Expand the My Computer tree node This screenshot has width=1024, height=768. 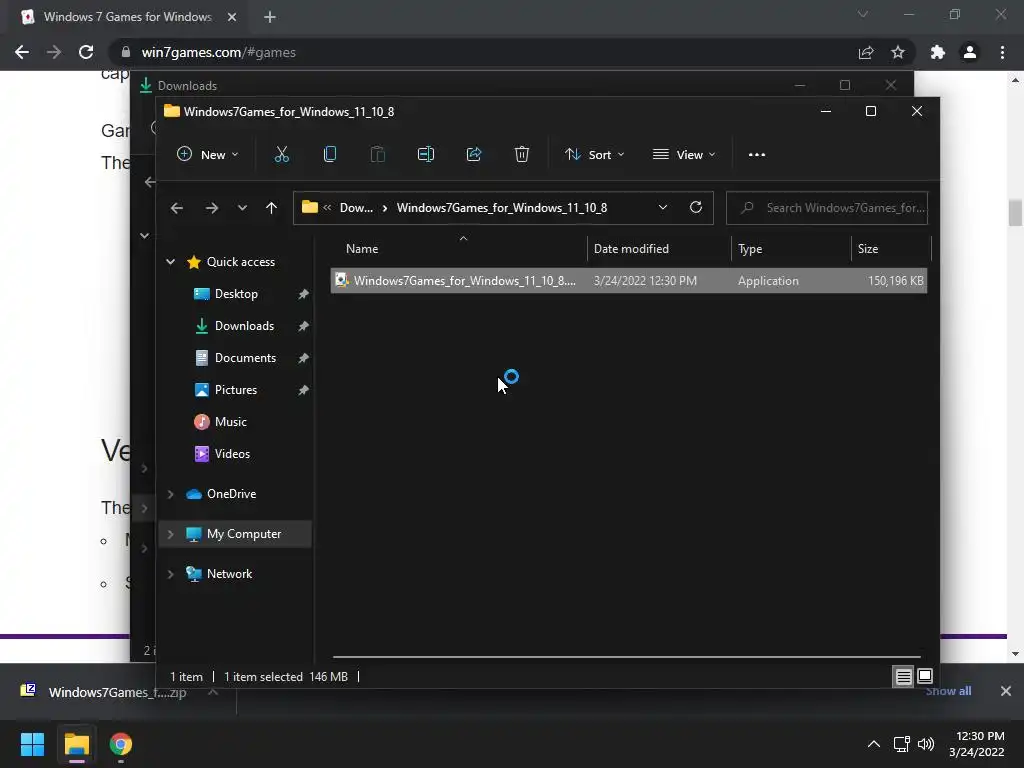tap(170, 534)
